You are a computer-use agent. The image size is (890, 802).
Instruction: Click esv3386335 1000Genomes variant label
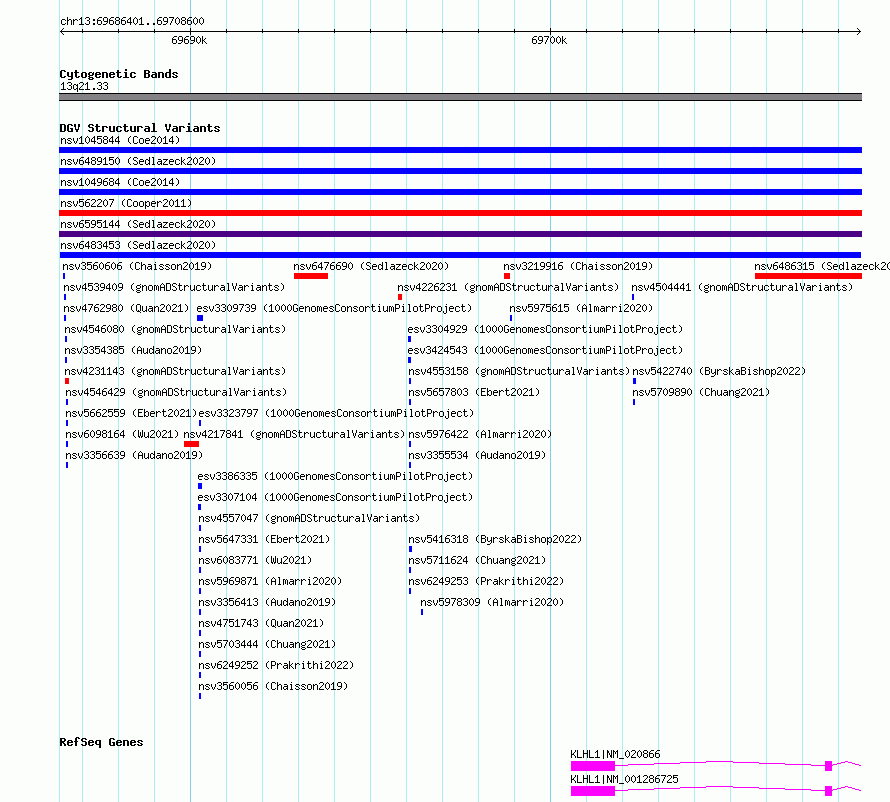335,476
